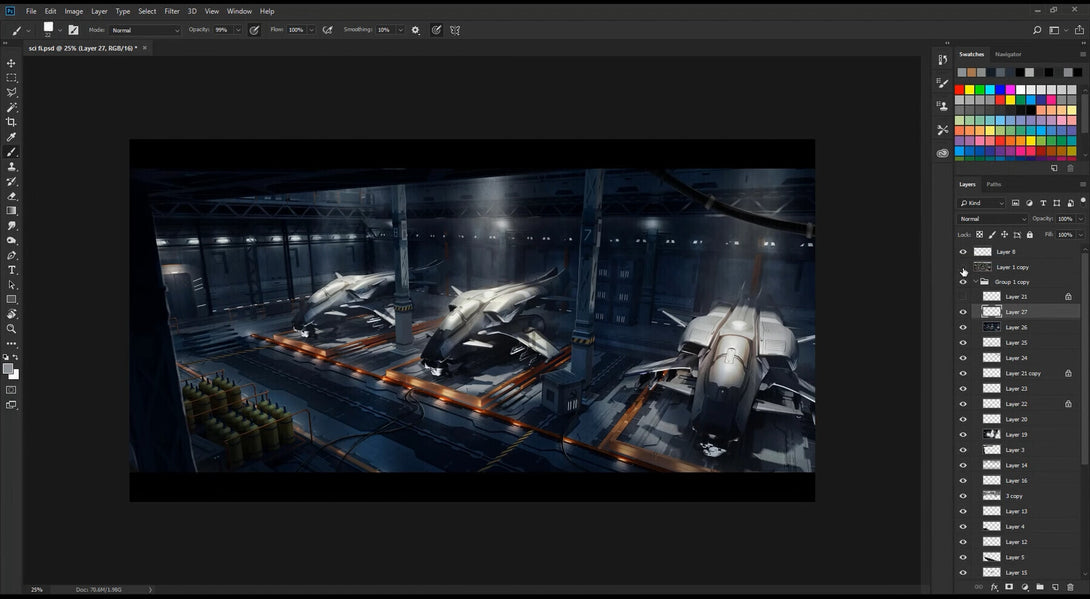Collapse the Group 1 copy folder
1090x599 pixels.
[x=975, y=281]
